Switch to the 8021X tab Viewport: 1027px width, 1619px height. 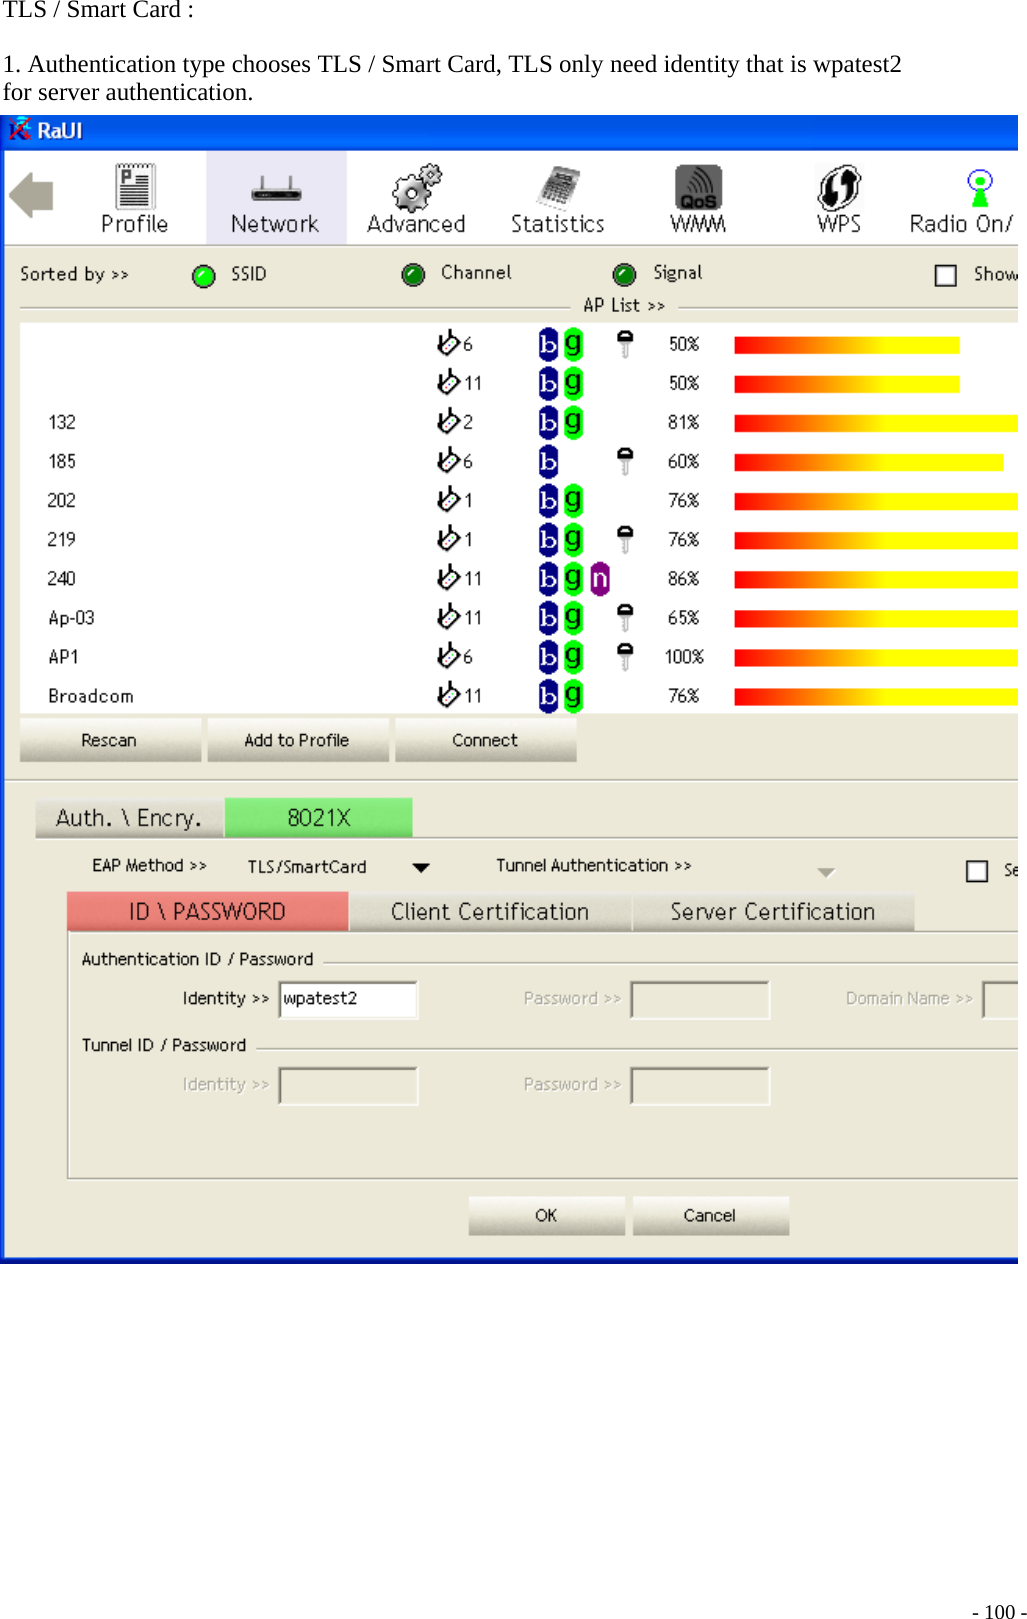[x=319, y=818]
